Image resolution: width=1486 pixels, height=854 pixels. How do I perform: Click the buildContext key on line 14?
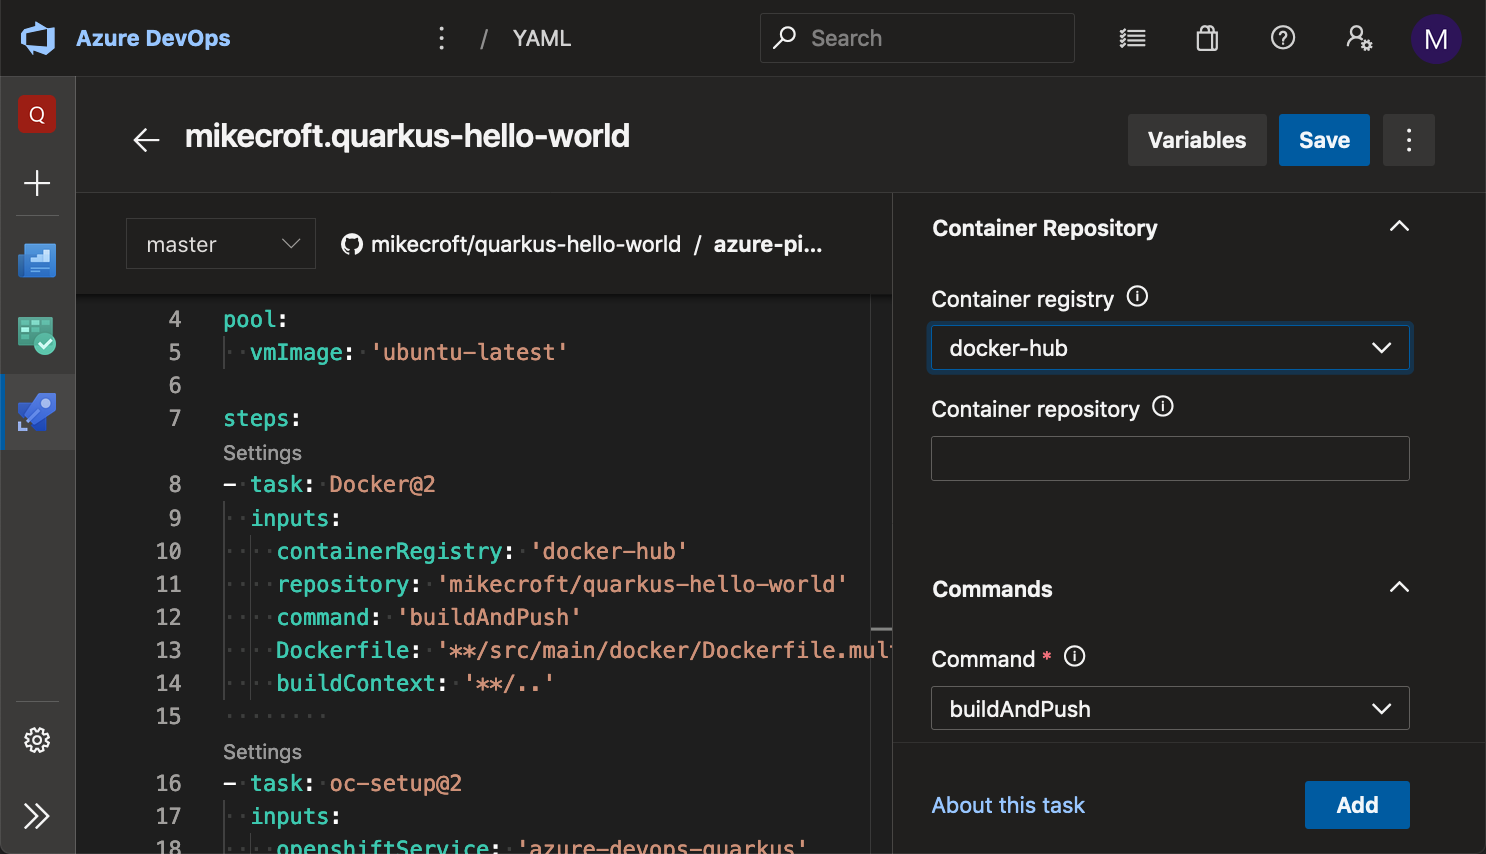tap(357, 683)
